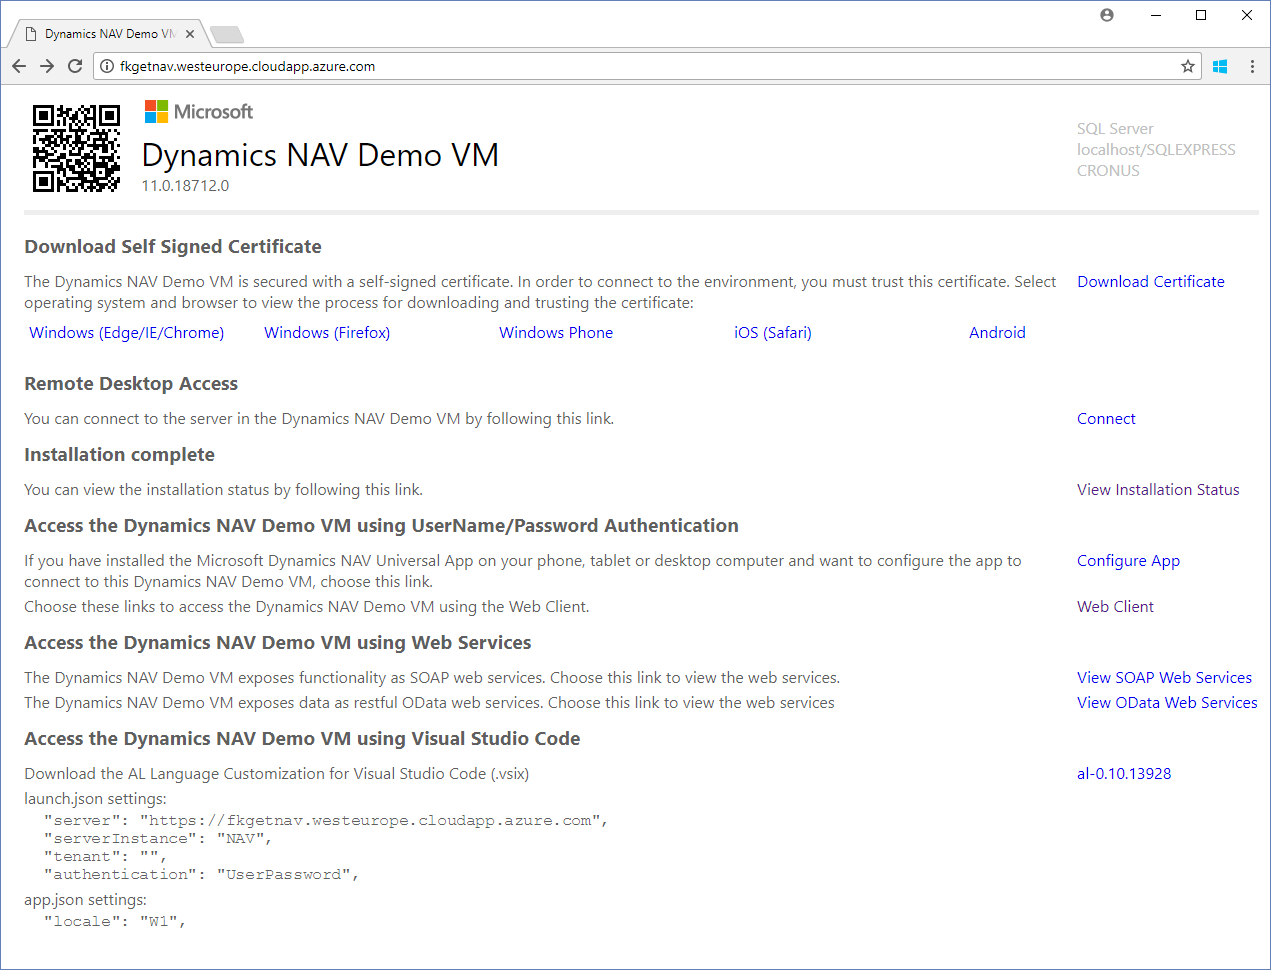Click the Web Client link
The height and width of the screenshot is (970, 1271).
point(1115,607)
